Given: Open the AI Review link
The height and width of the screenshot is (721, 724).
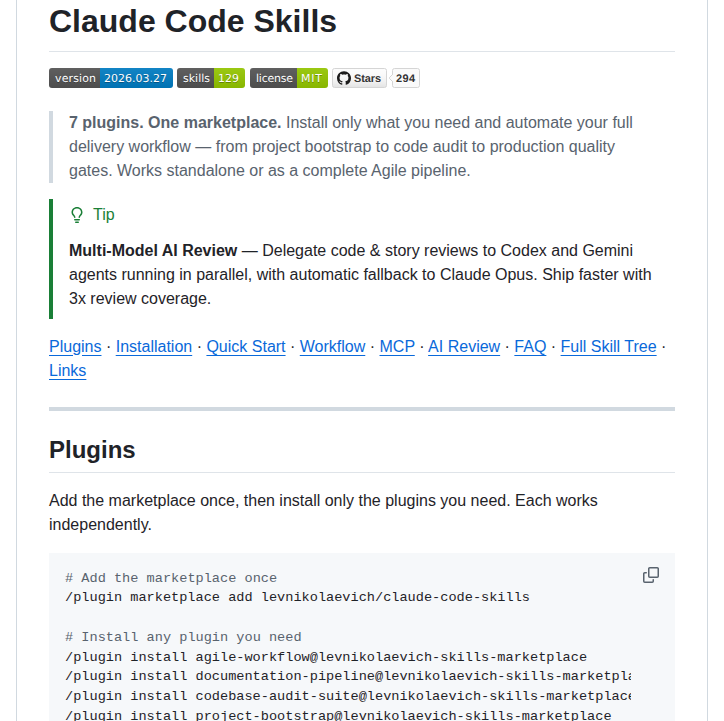Looking at the screenshot, I should tap(464, 347).
